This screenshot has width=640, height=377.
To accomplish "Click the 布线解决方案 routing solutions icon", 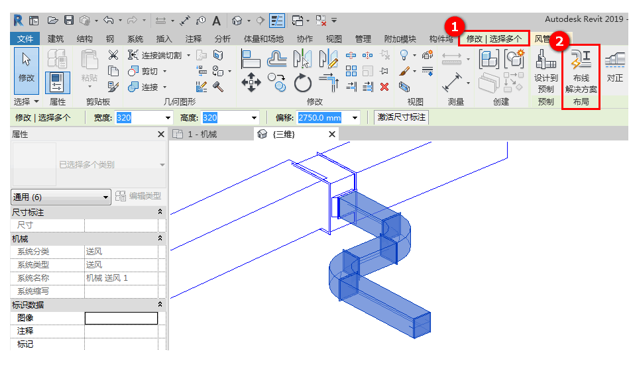I will pos(580,72).
